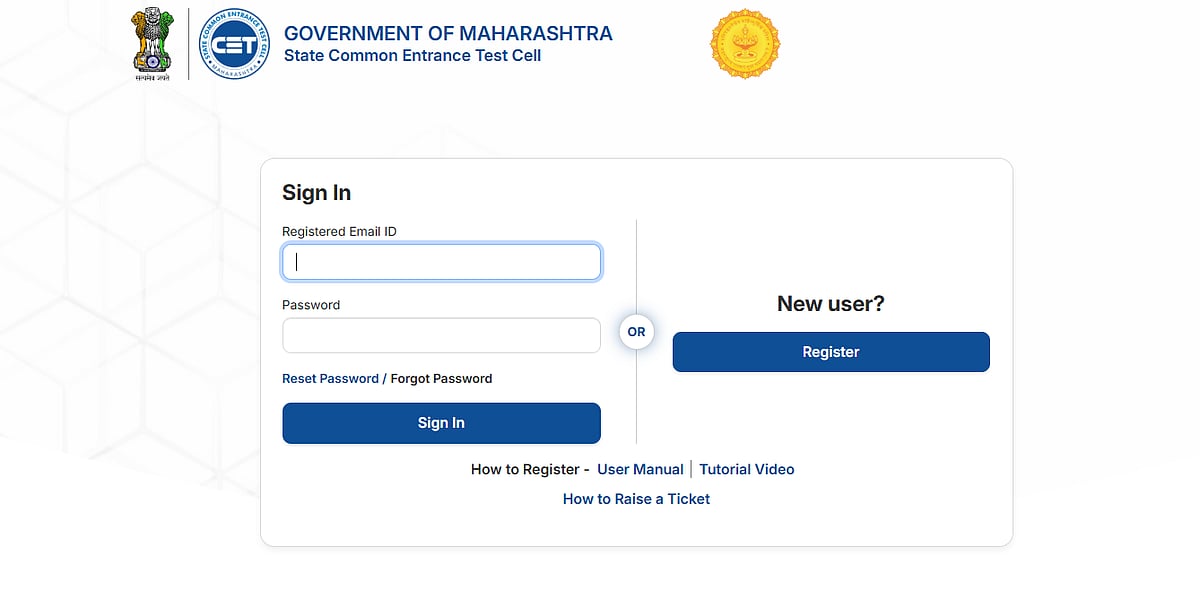Open the User Manual link

[x=640, y=469]
